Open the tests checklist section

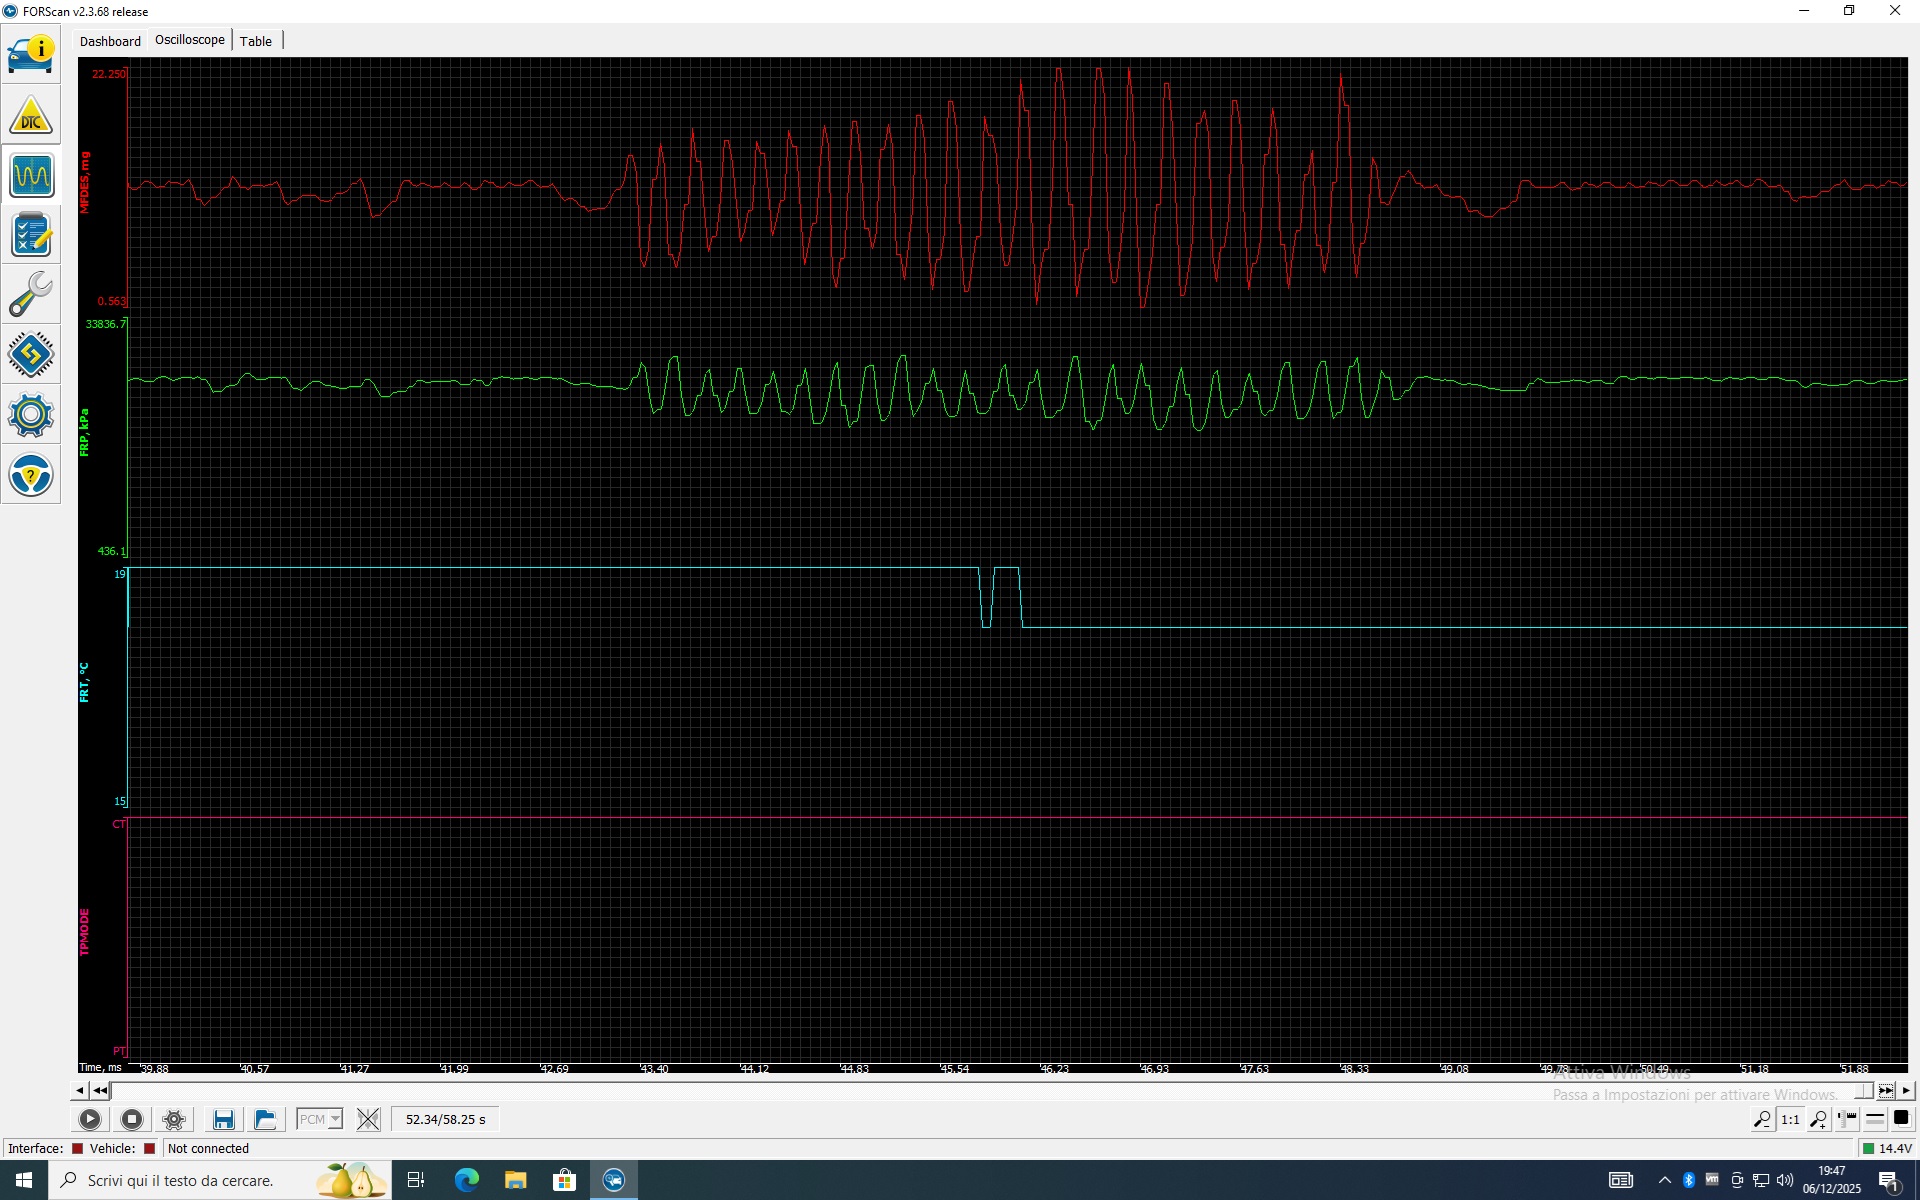(31, 236)
